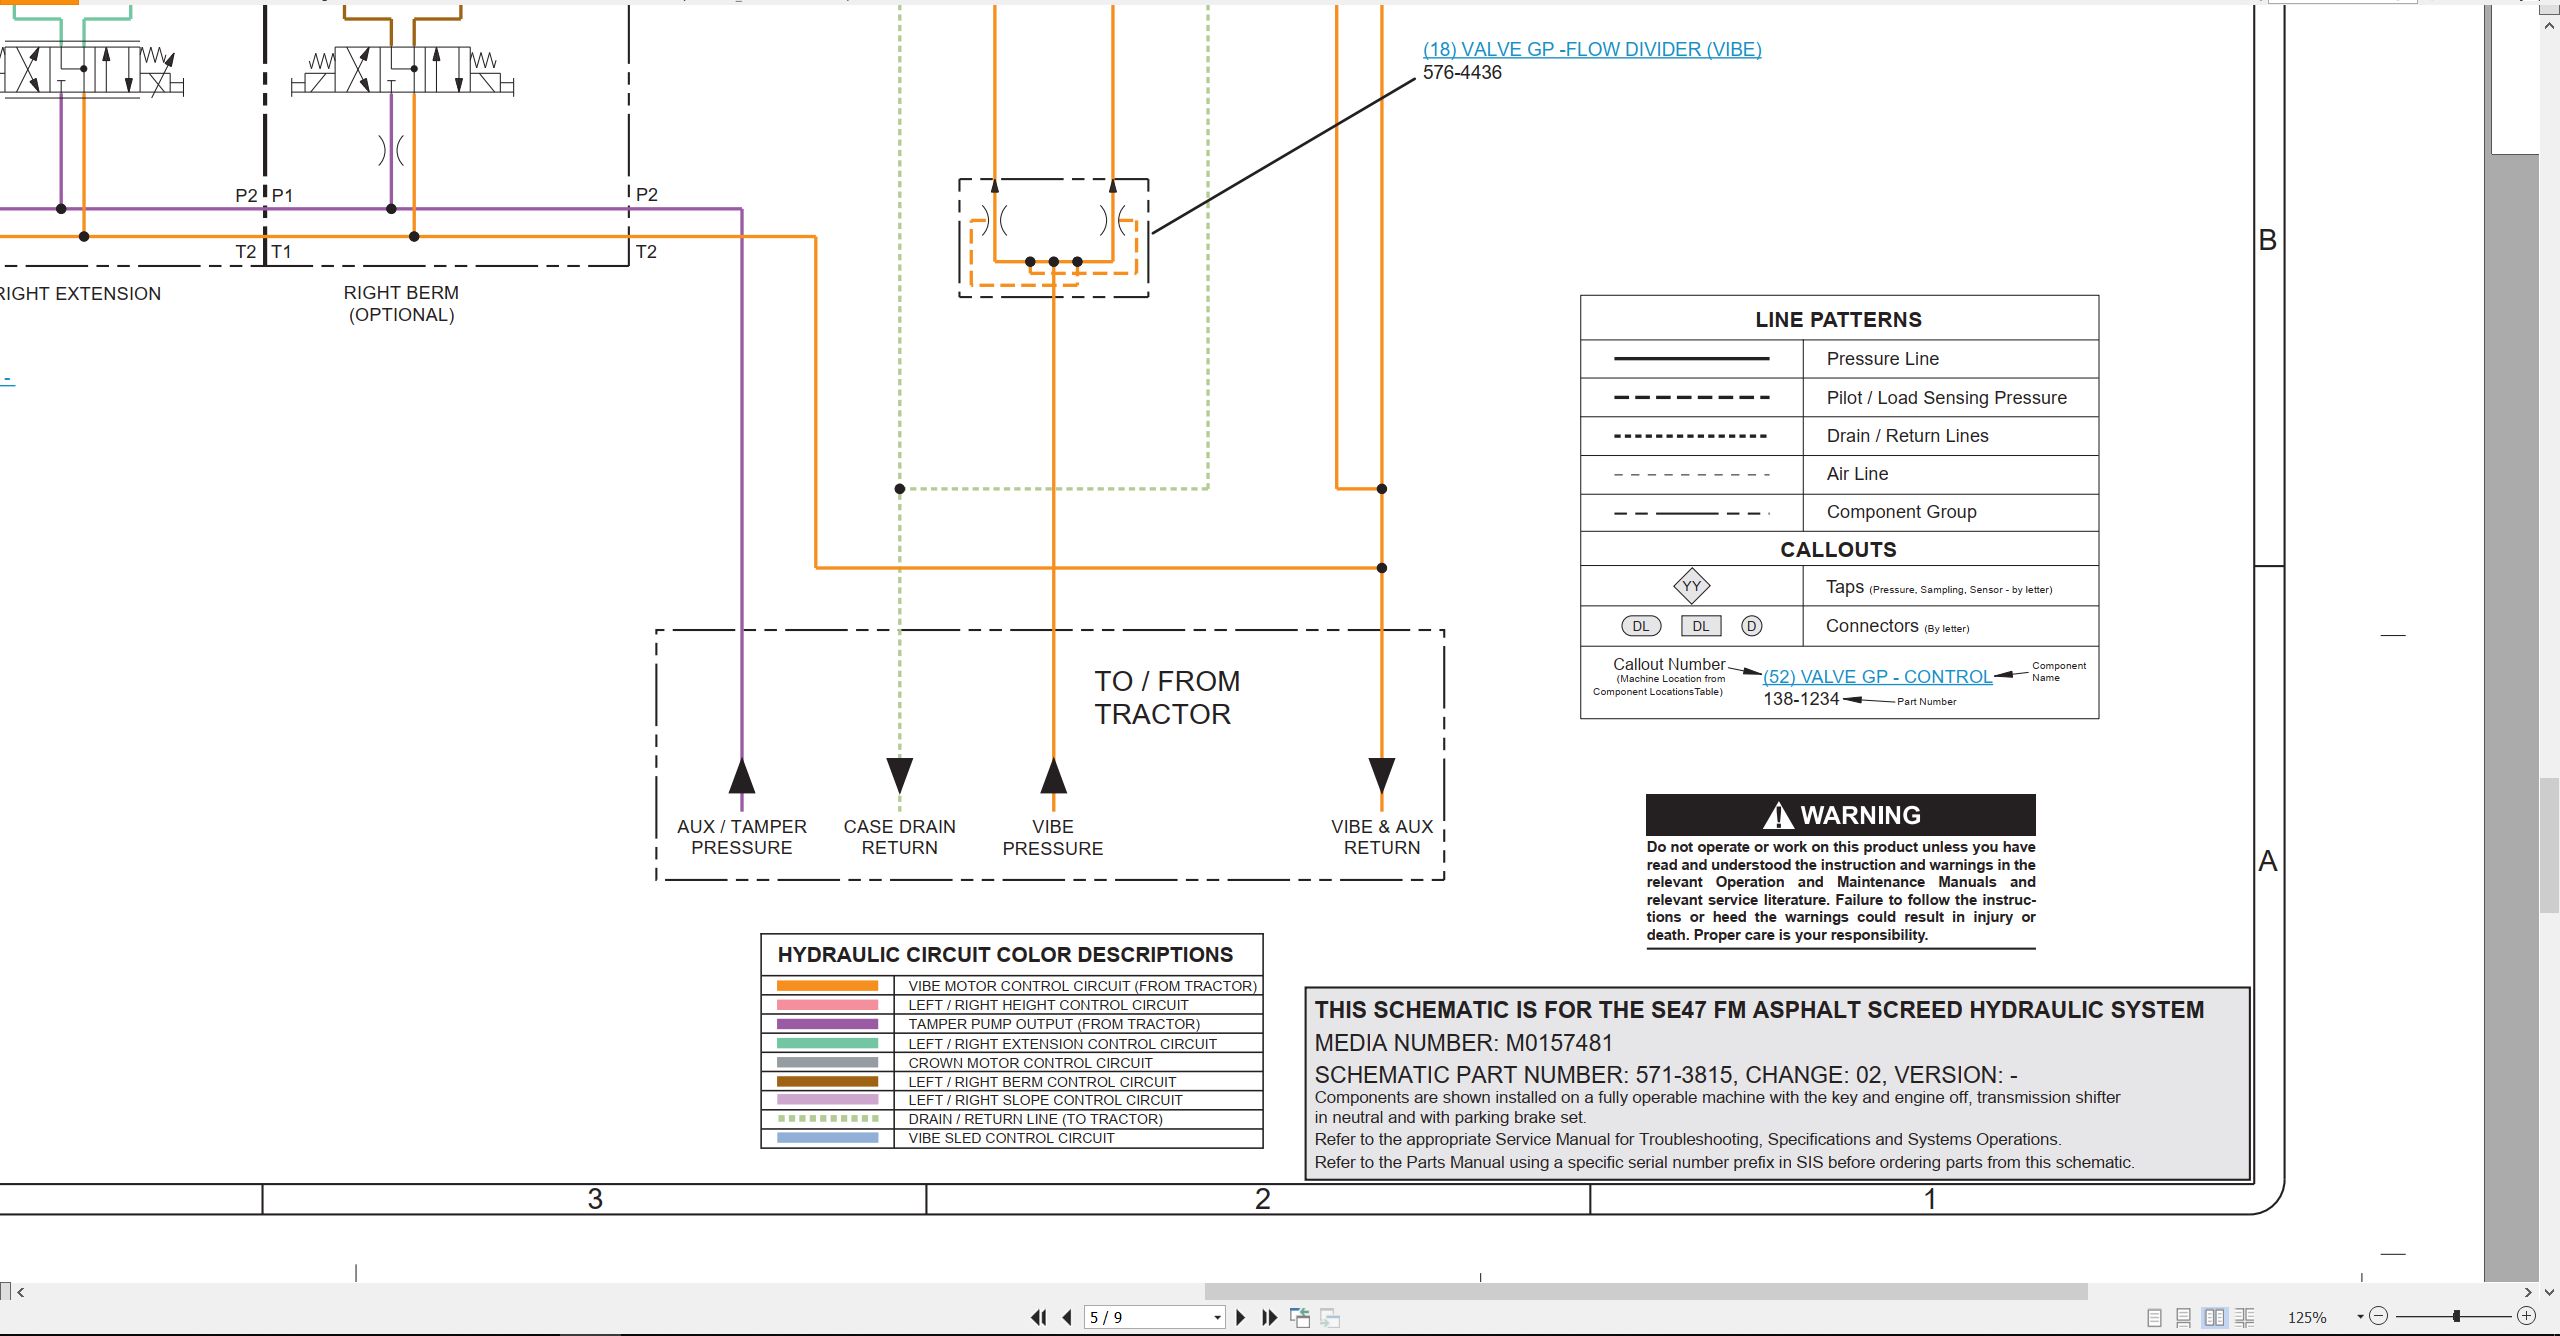Click the Component Group legend entry

tap(1839, 512)
